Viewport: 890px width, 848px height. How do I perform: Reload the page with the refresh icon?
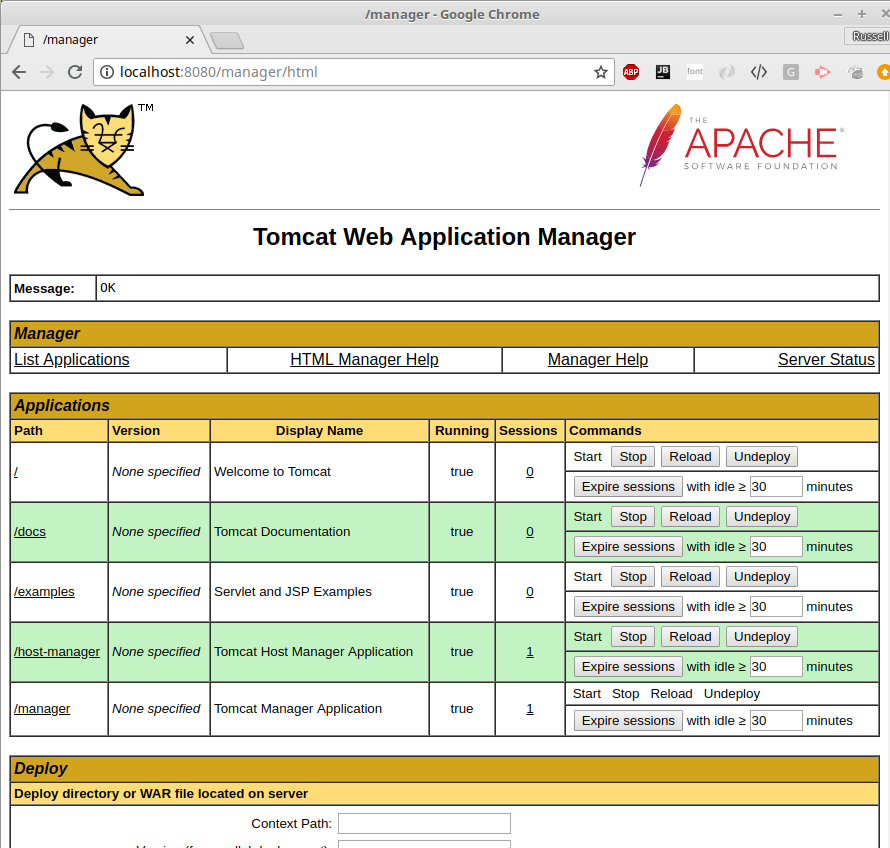(75, 72)
